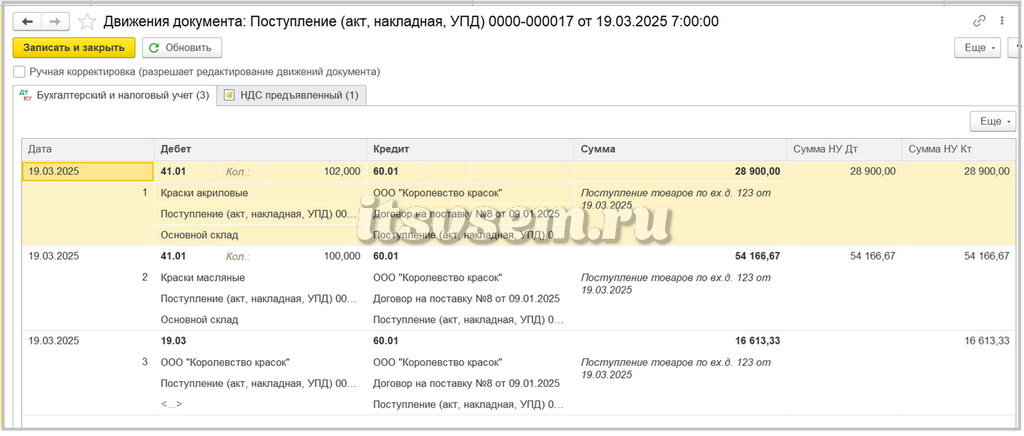The height and width of the screenshot is (436, 1024).
Task: Select Краски акриловые cell
Action: [261, 193]
